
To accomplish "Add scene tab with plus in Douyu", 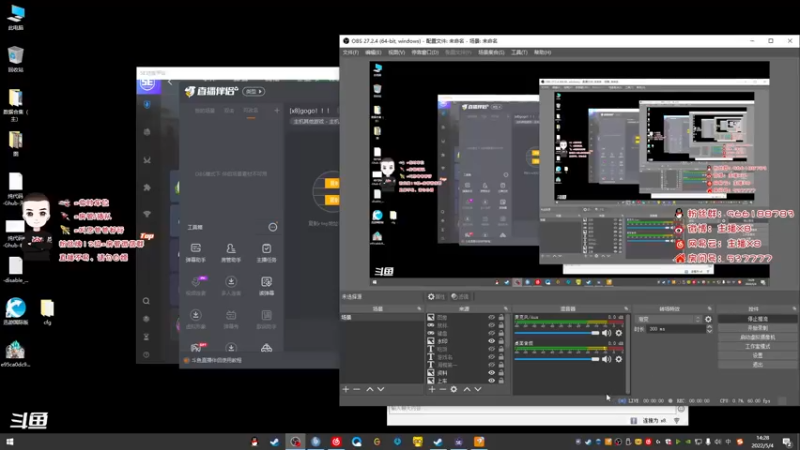I will coord(277,110).
